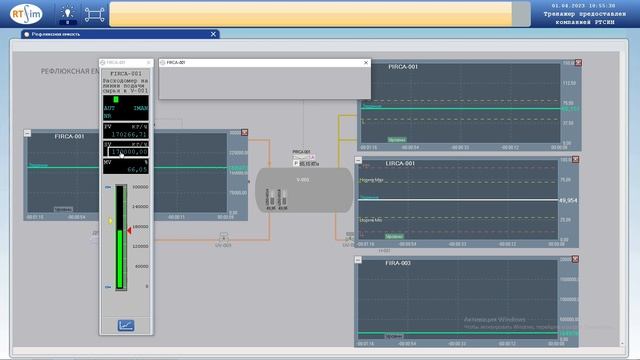This screenshot has width=640, height=360.
Task: Click the yellow alarm message banner
Action: [x=311, y=14]
